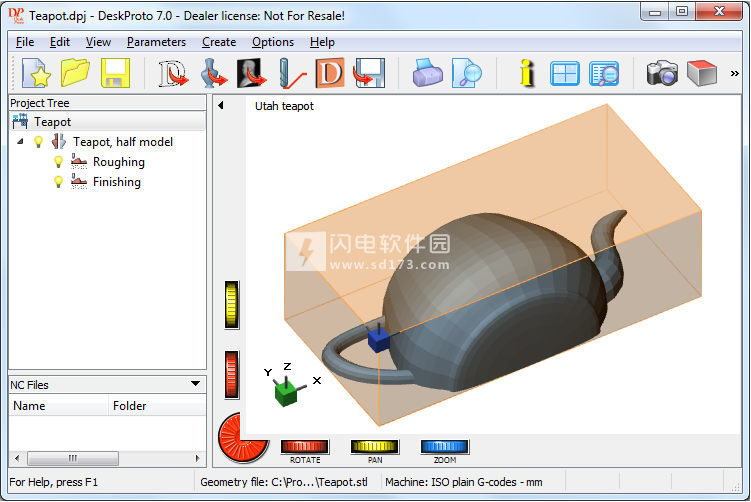The width and height of the screenshot is (751, 502).
Task: Open the cutter toolpath parameters icon
Action: [x=292, y=73]
